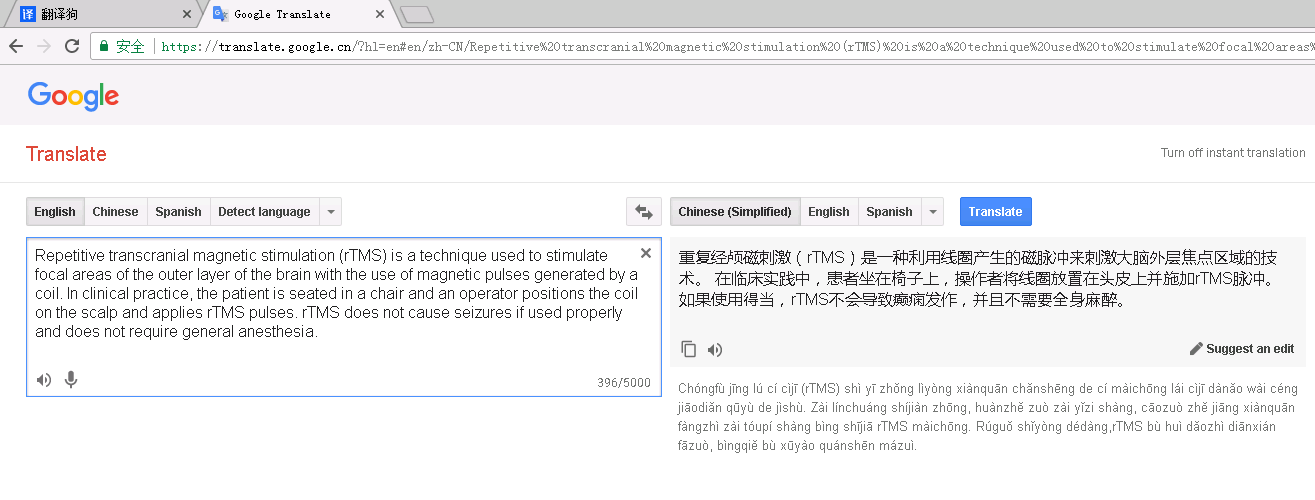1315x500 pixels.
Task: Click the Chinese translation output text
Action: pyautogui.click(x=976, y=277)
